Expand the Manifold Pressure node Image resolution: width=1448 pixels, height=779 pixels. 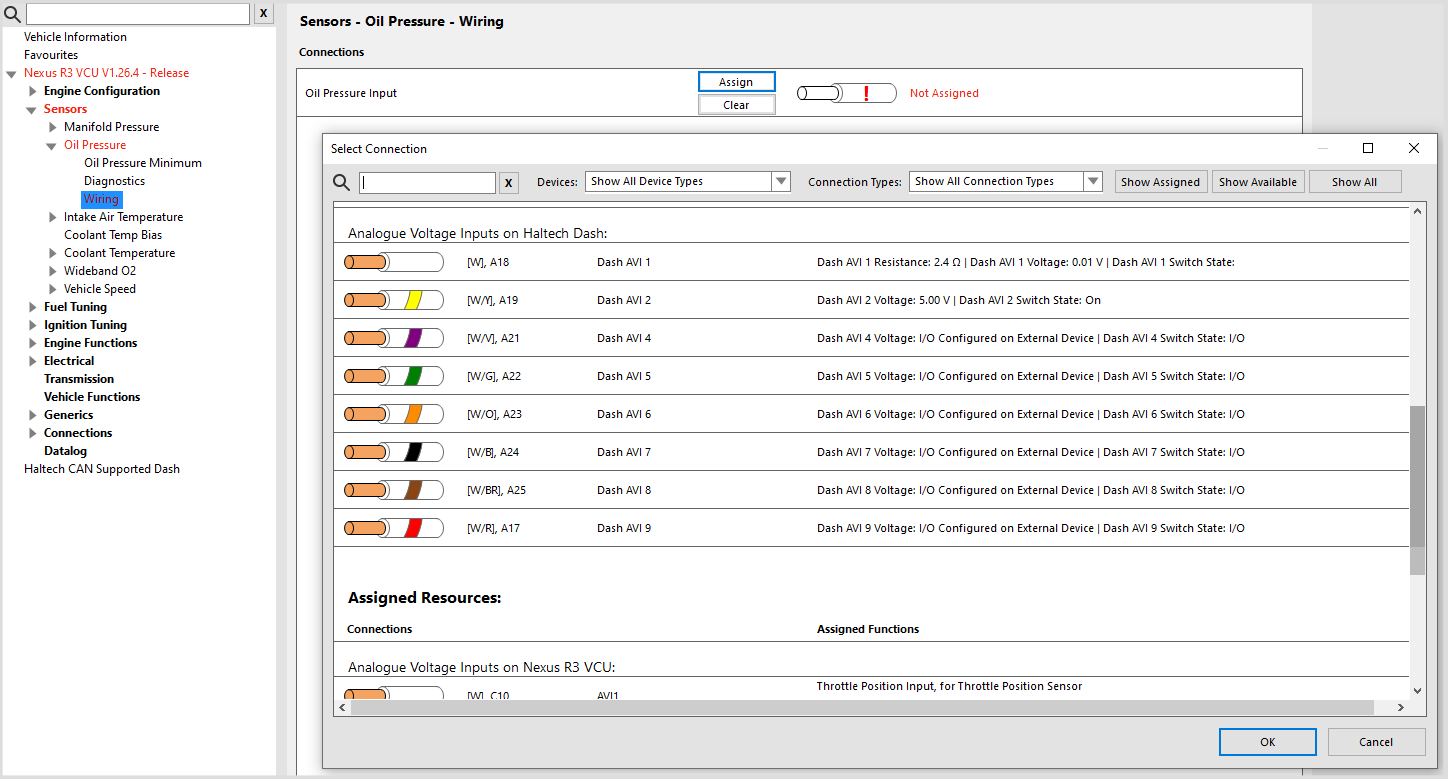[x=53, y=127]
